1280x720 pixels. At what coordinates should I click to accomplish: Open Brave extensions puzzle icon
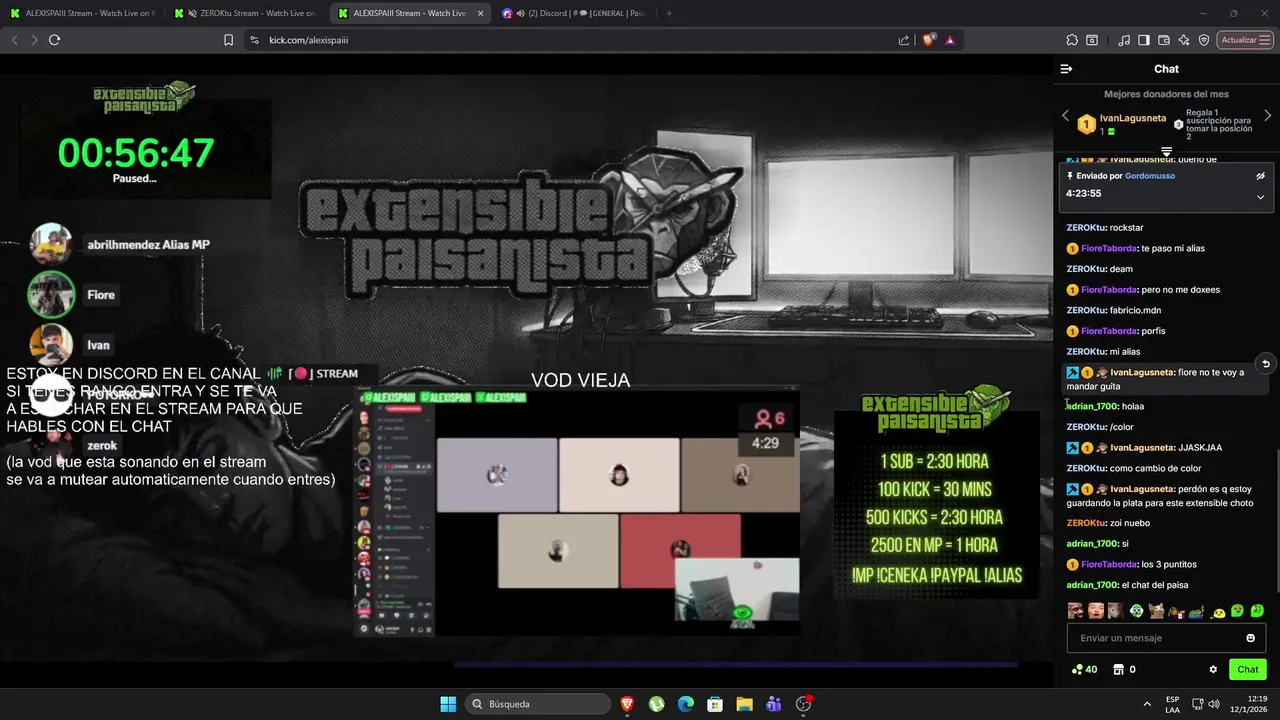click(1072, 40)
